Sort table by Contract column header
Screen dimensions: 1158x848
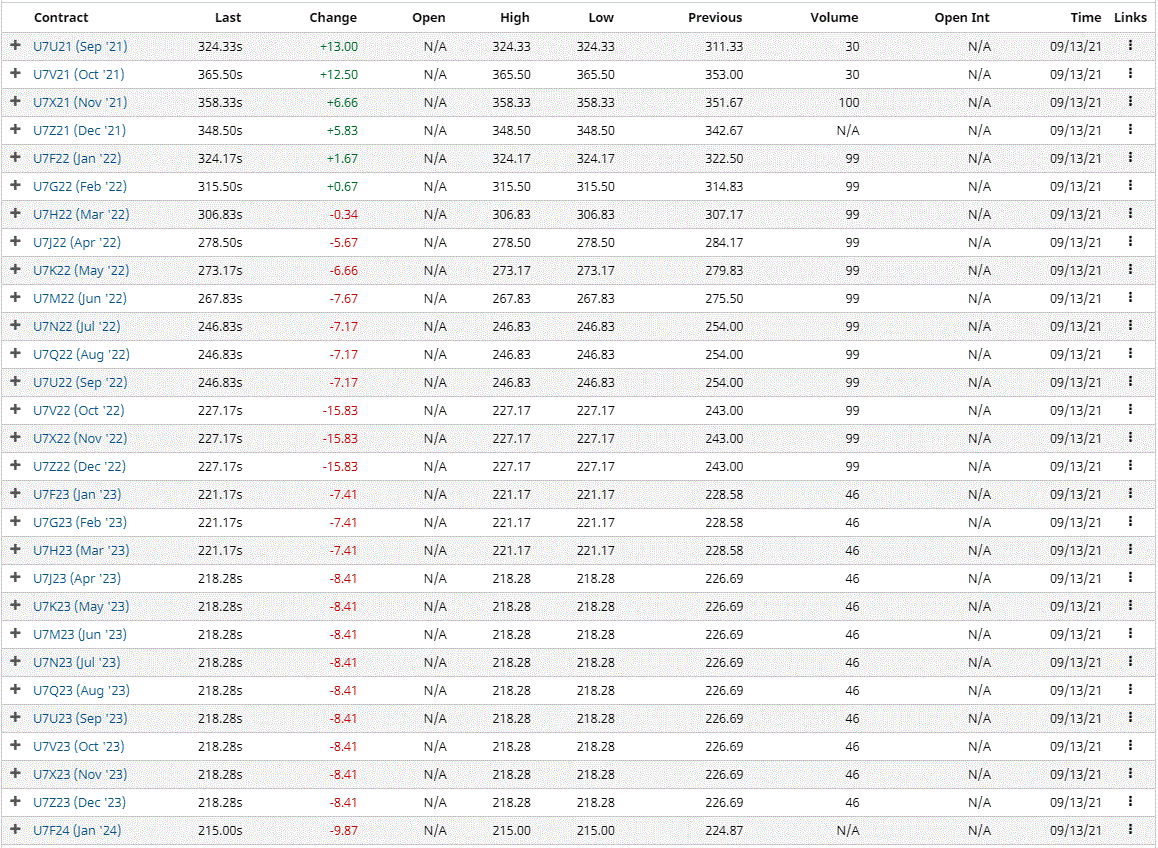(61, 17)
